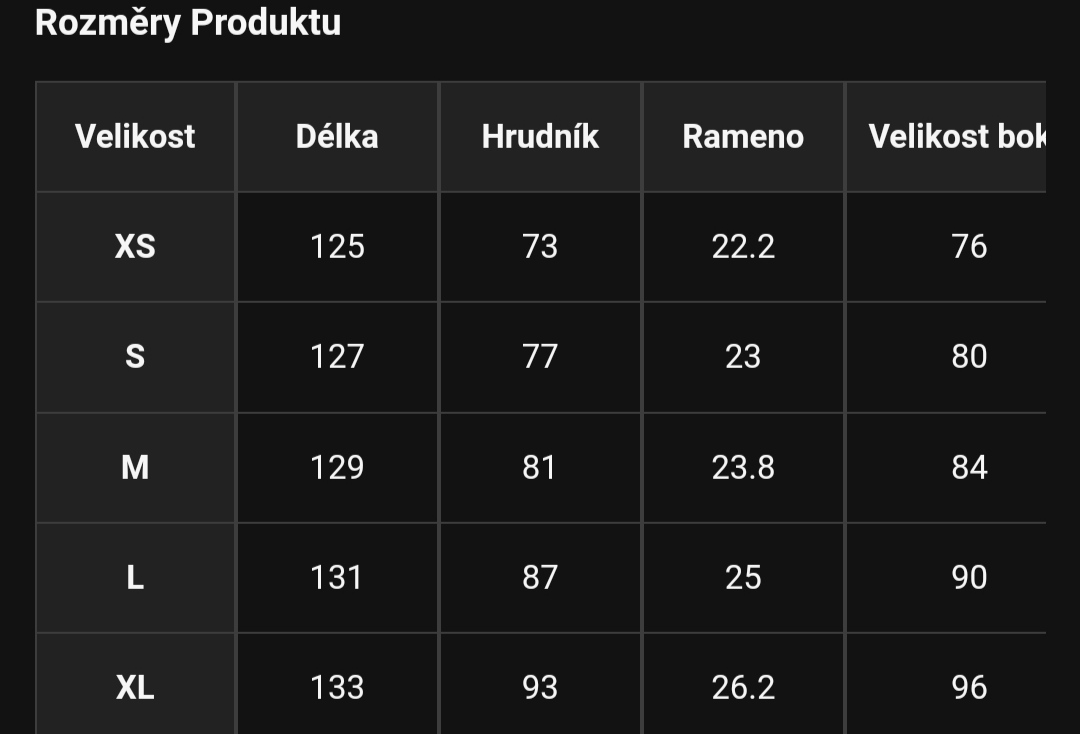This screenshot has width=1080, height=734.
Task: Select the 26.2 shoulder cell for XL
Action: 742,687
